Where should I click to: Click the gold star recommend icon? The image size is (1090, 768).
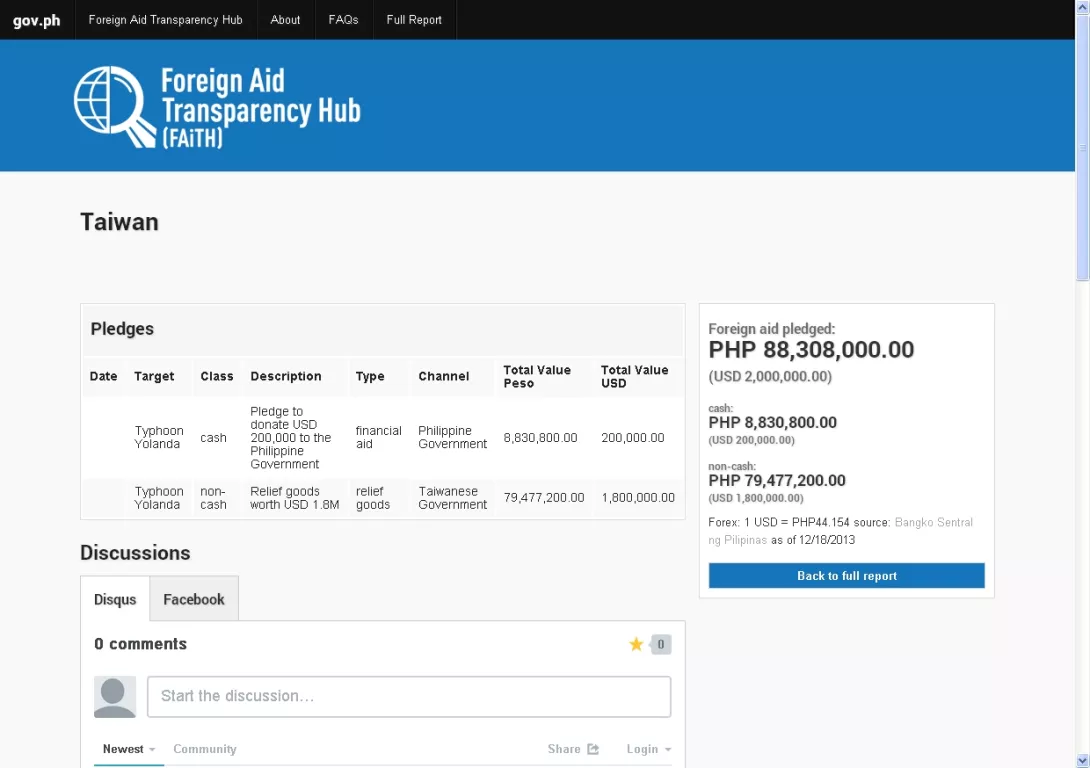tap(636, 645)
